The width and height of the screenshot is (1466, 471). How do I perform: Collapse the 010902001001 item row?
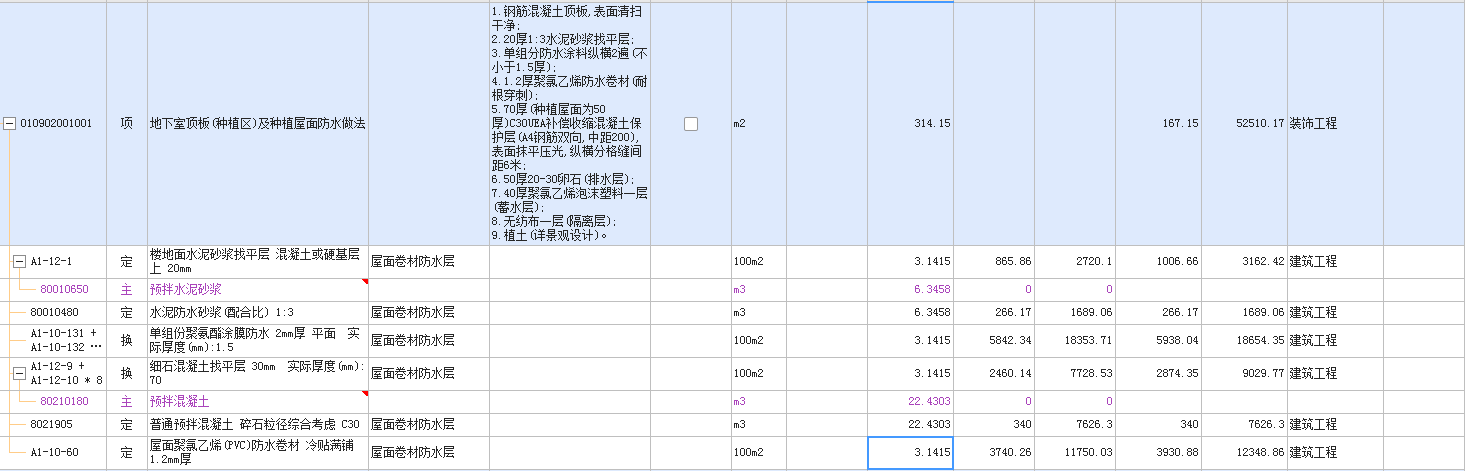(10, 124)
